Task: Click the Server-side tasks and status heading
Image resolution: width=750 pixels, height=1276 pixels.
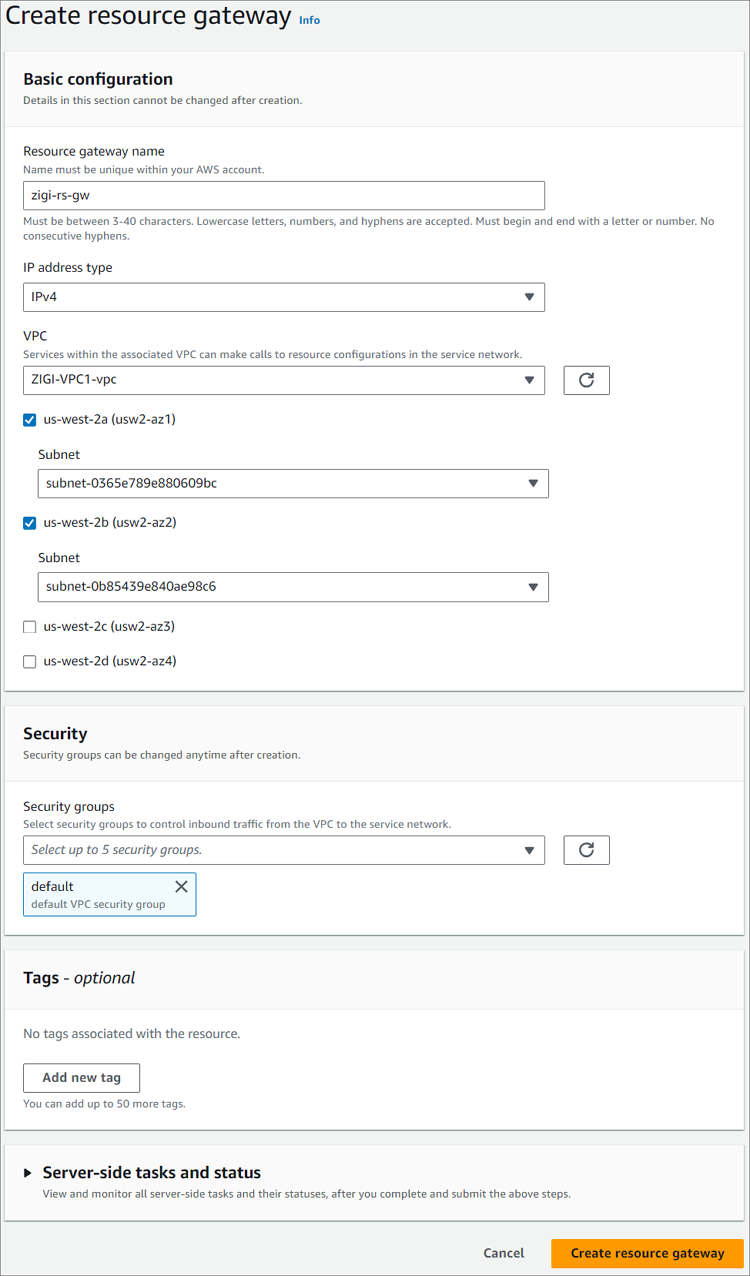Action: [x=152, y=1173]
